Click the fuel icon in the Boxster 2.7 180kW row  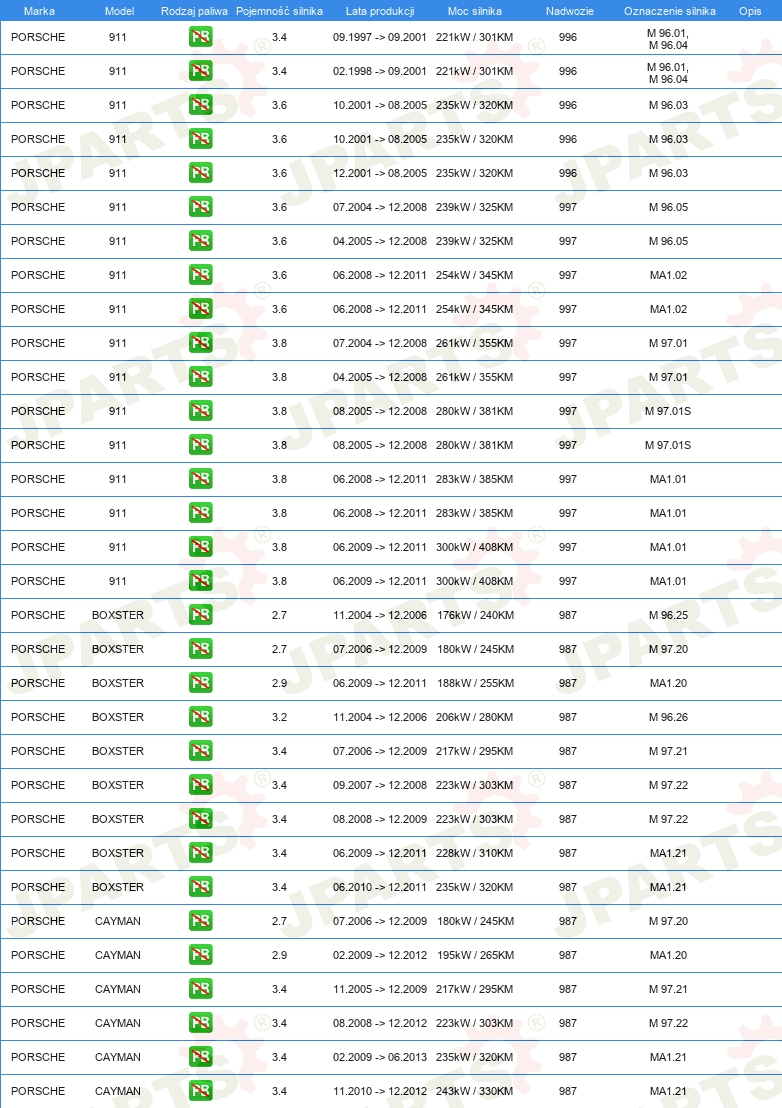point(201,649)
